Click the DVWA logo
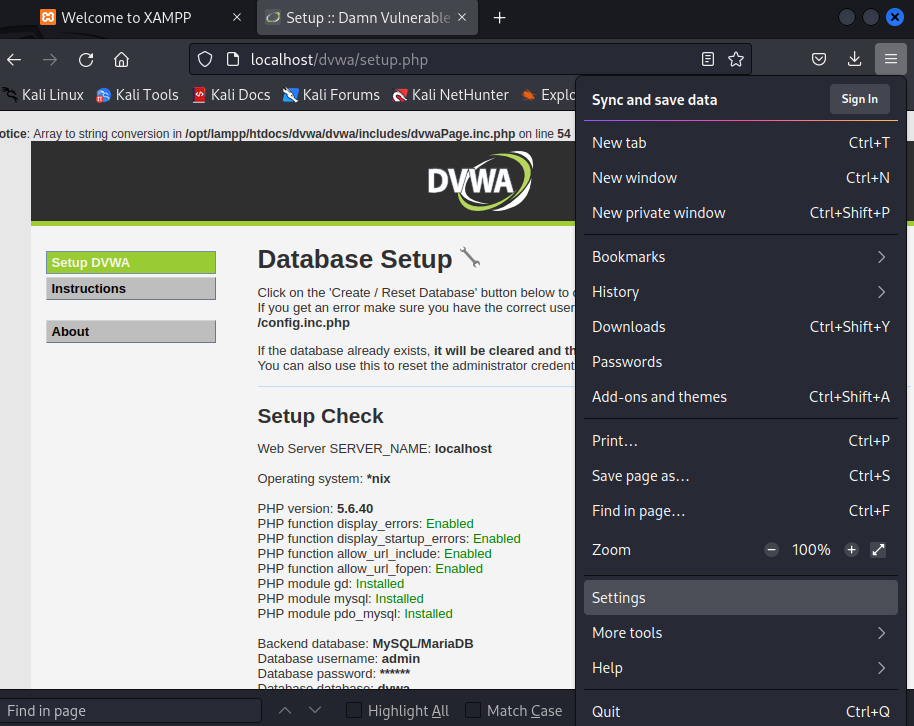Image resolution: width=914 pixels, height=726 pixels. click(x=480, y=181)
